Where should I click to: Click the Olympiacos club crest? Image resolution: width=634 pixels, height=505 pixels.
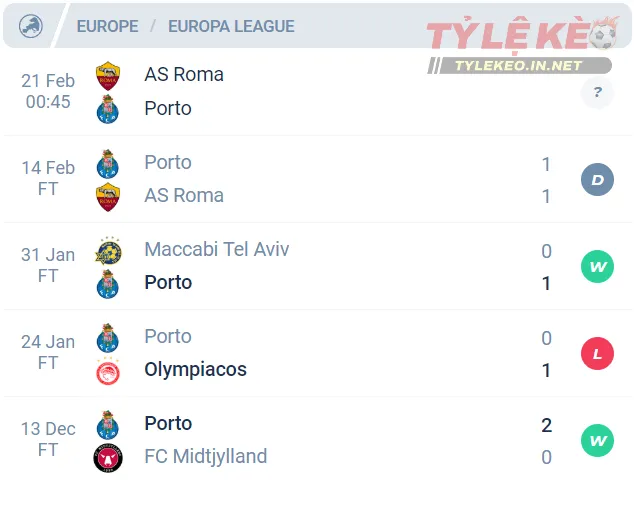[x=108, y=371]
